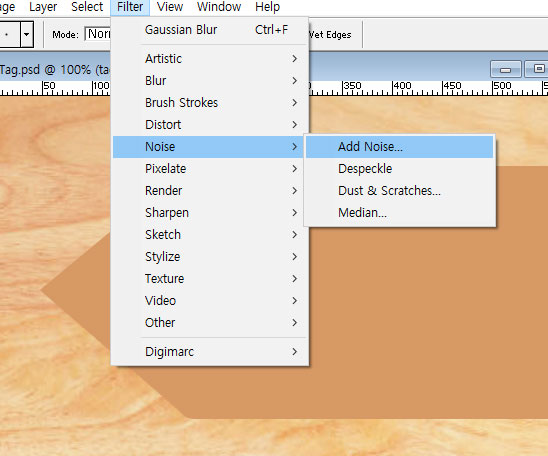Reapply the last Gaussian Blur filter

coord(210,30)
